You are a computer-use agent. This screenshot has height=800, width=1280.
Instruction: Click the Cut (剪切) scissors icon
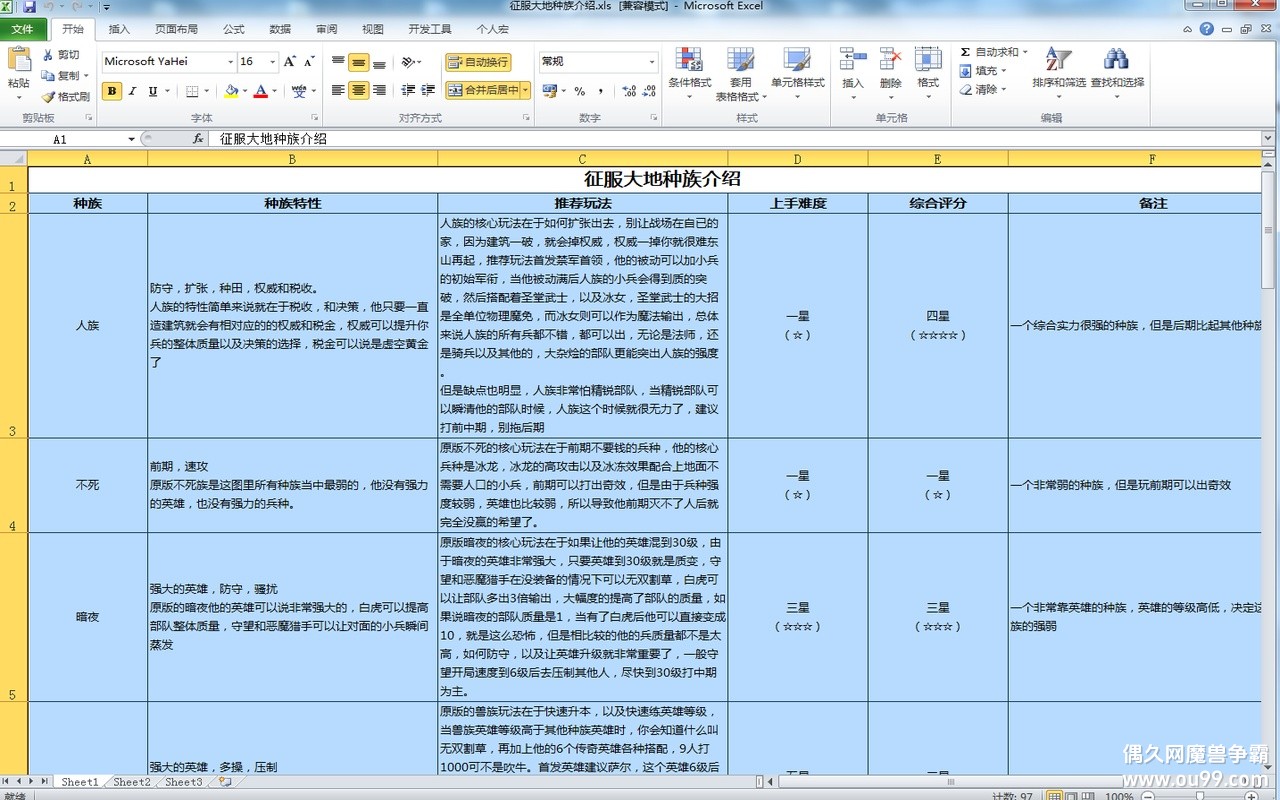point(48,55)
